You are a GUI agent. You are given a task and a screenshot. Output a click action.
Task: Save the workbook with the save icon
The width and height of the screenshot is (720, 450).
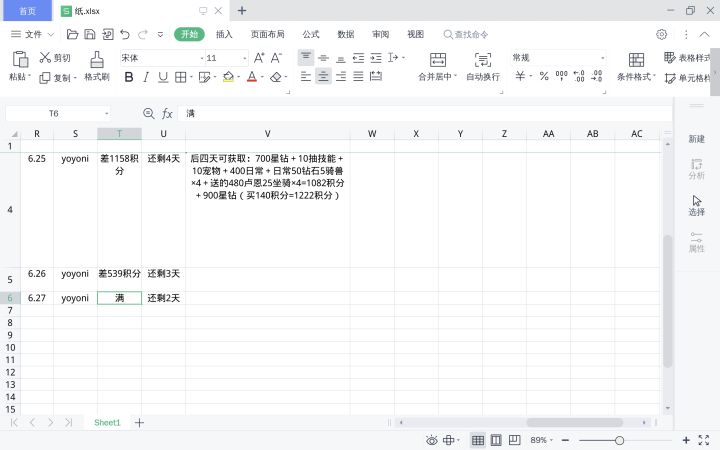90,34
